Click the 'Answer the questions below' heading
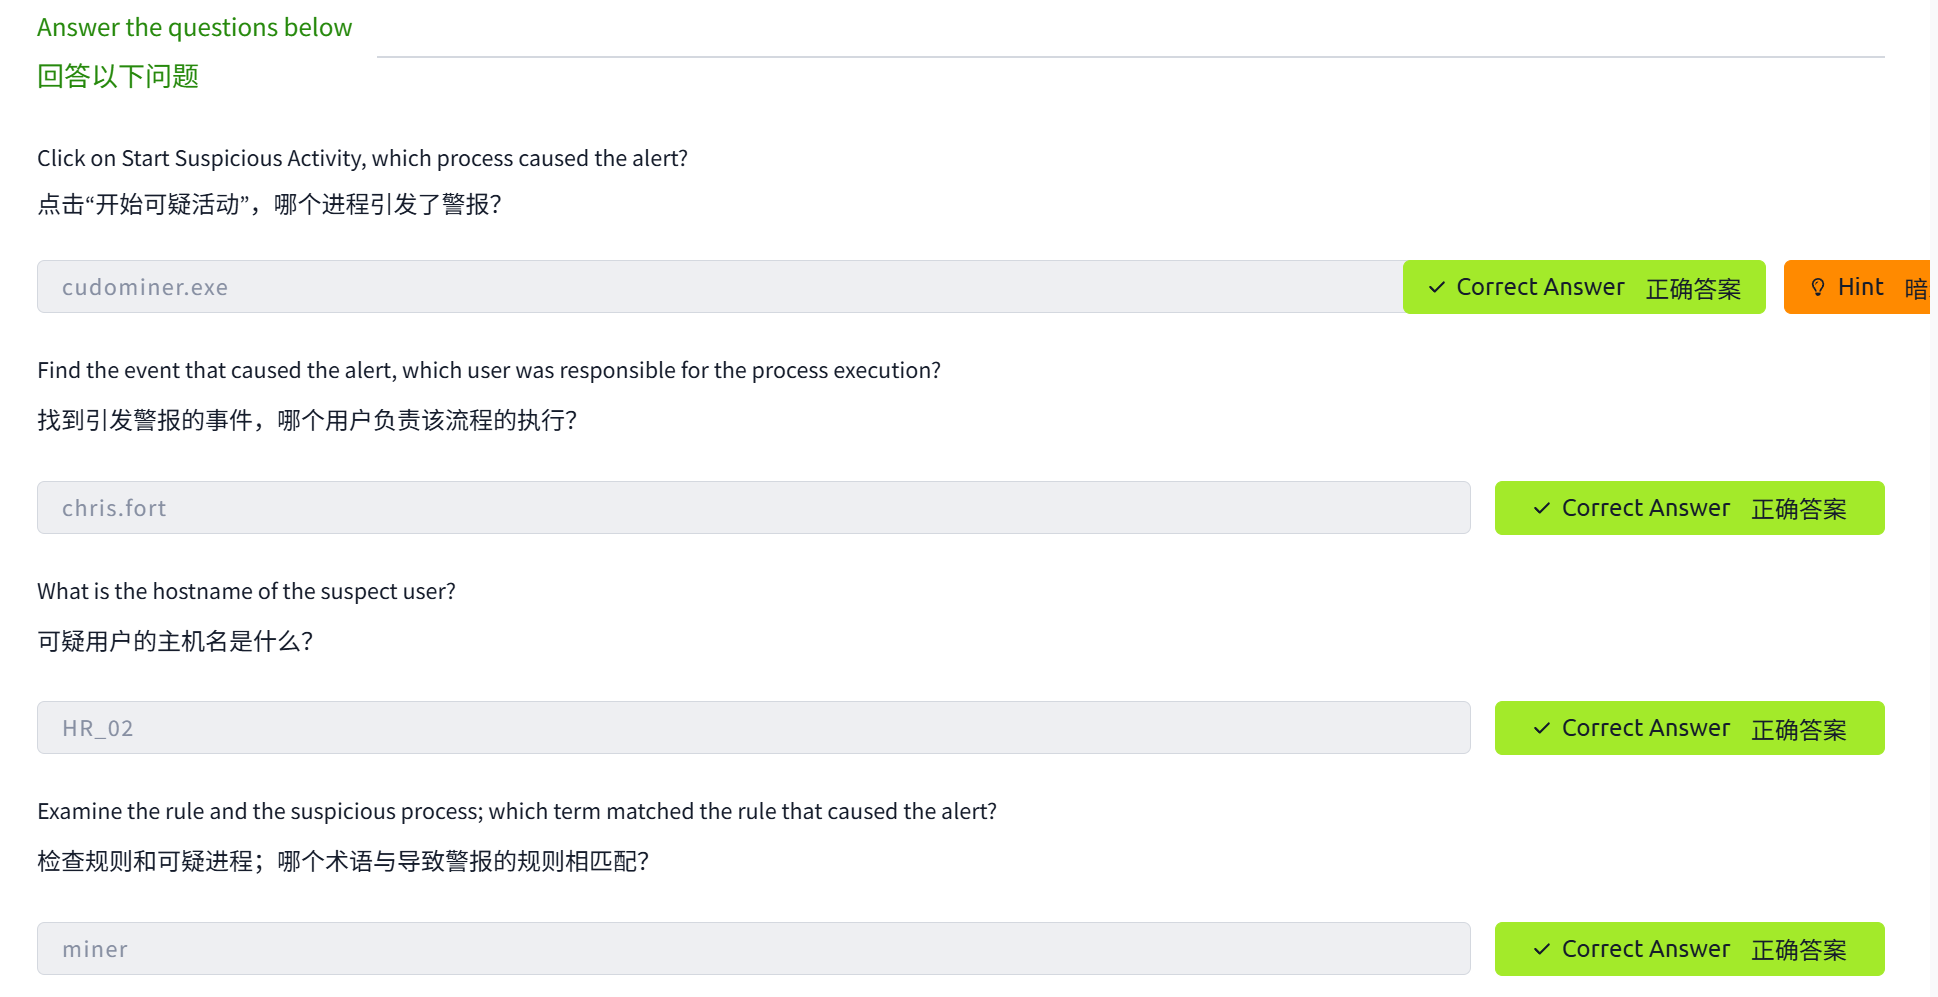The height and width of the screenshot is (997, 1938). pyautogui.click(x=194, y=27)
